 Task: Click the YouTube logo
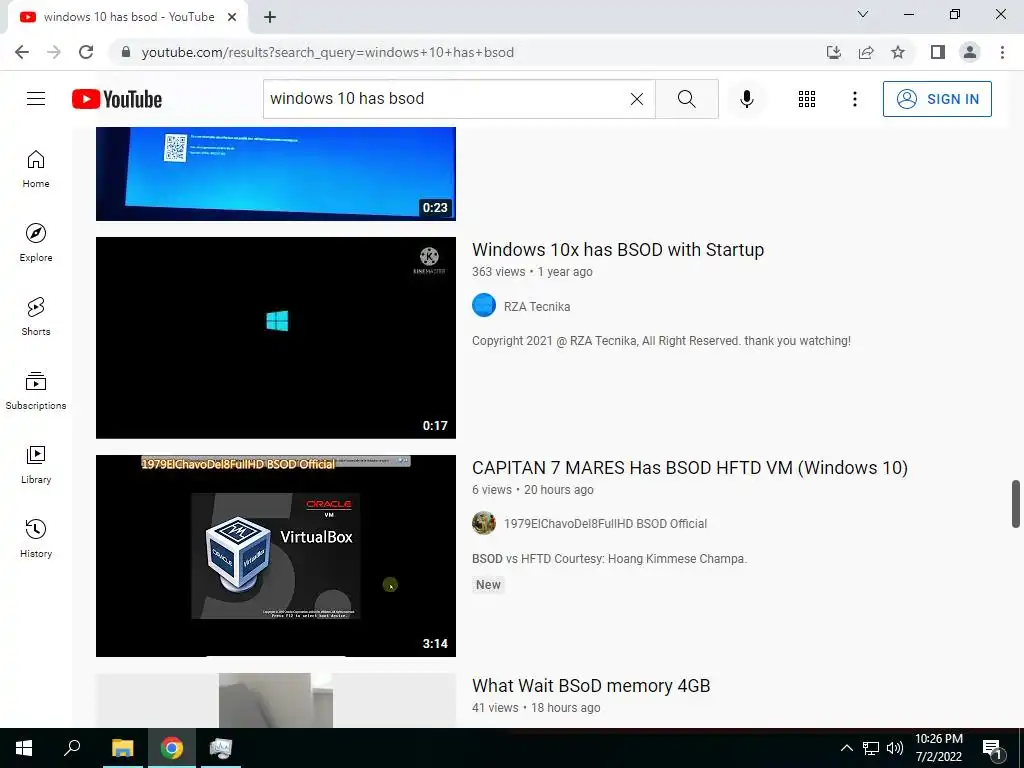tap(117, 99)
